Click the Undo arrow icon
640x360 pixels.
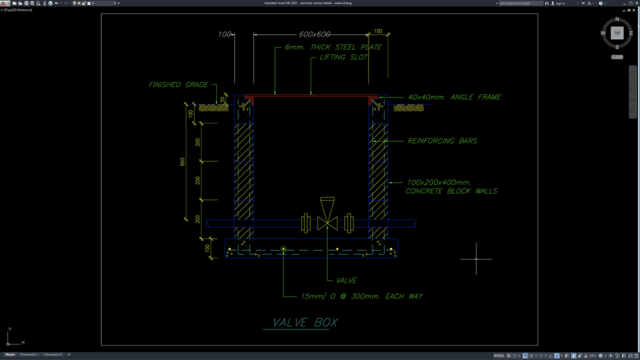(56, 3)
